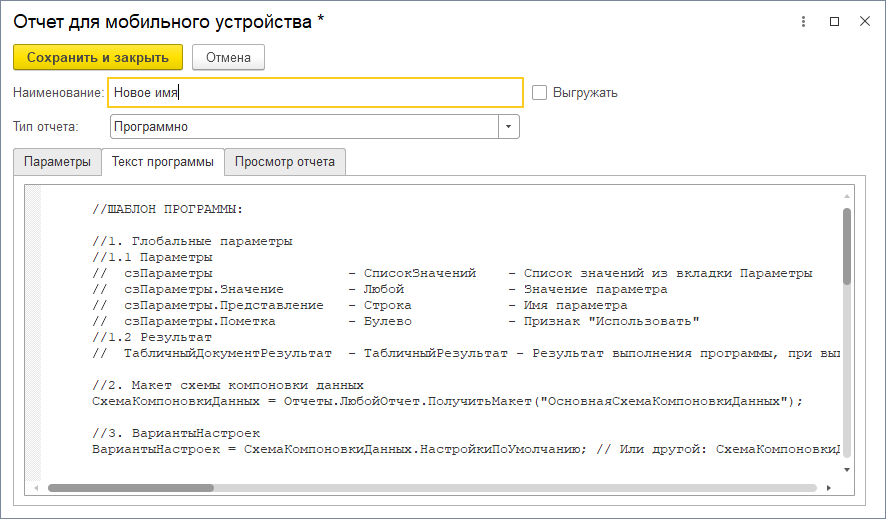Click the line //1. Глобальные параметры
This screenshot has width=886, height=519.
[192, 241]
